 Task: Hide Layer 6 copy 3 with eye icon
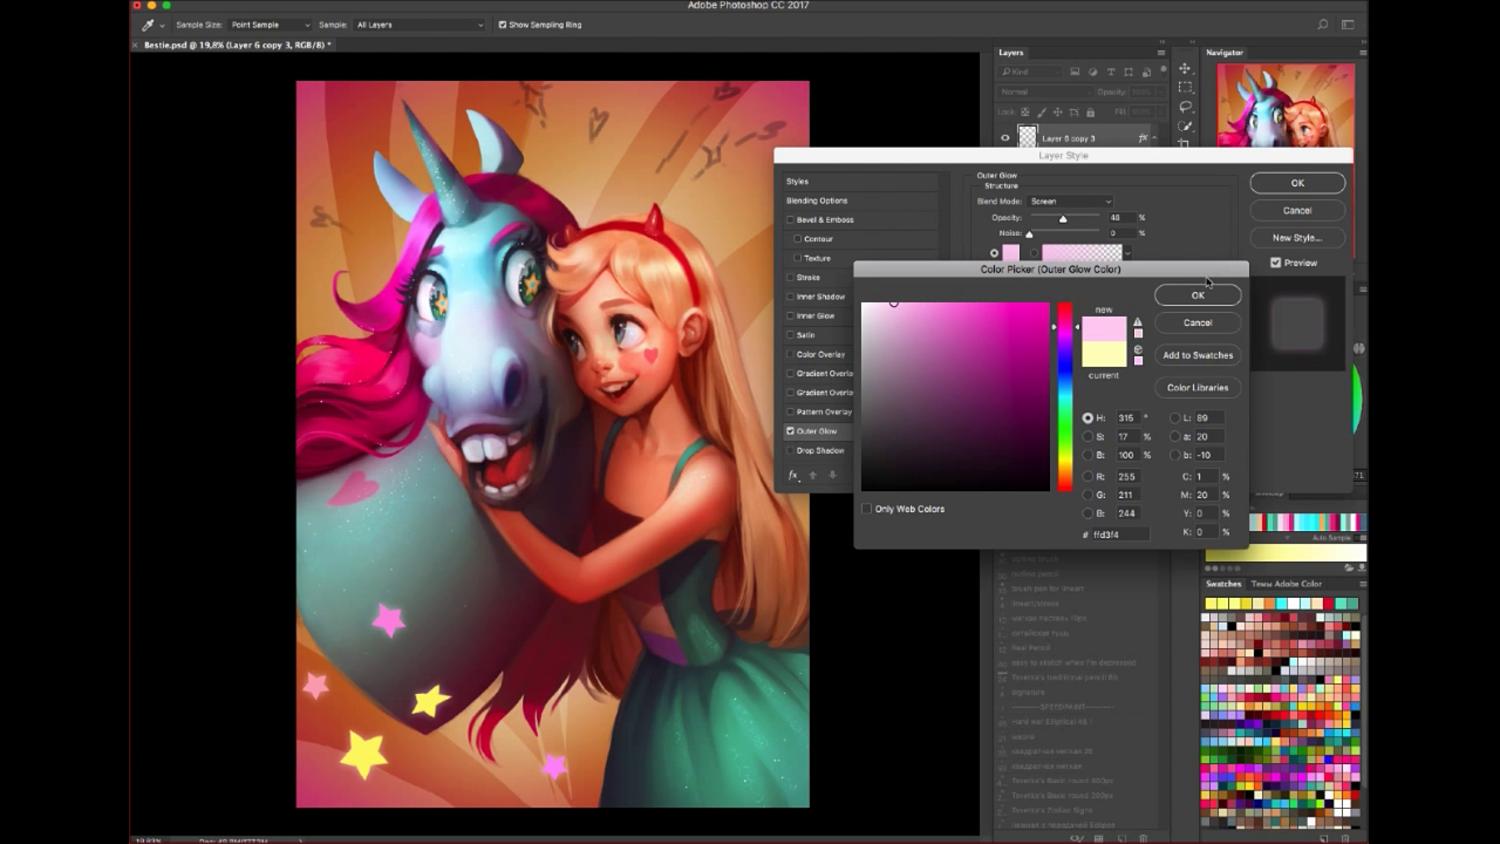[1005, 138]
